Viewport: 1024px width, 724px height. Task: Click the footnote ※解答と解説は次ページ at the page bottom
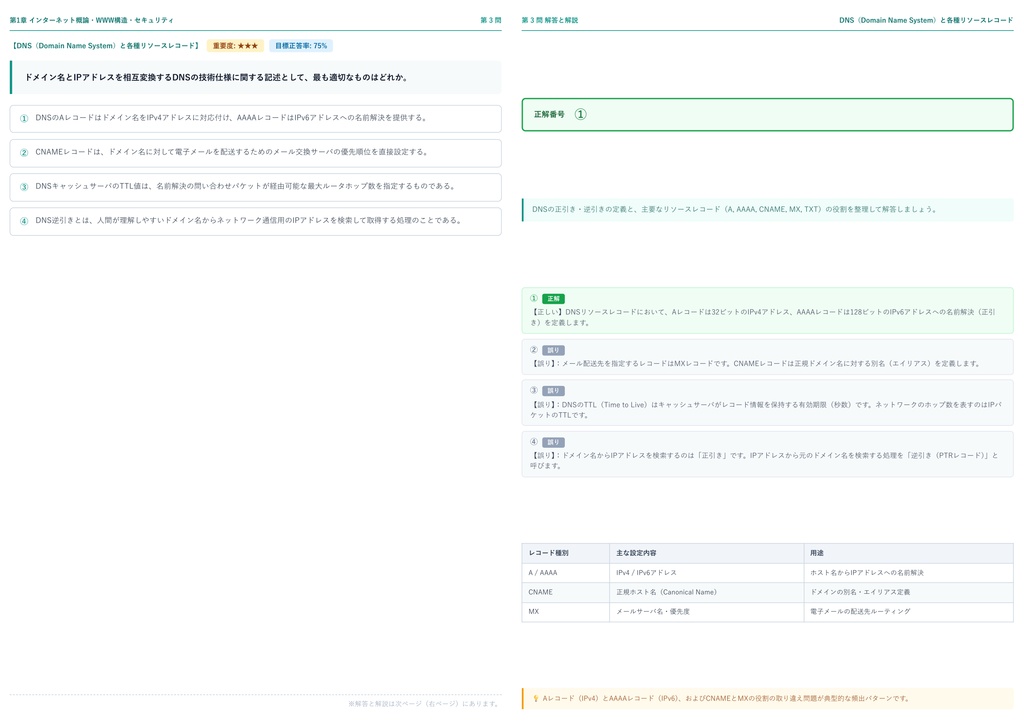click(x=424, y=704)
